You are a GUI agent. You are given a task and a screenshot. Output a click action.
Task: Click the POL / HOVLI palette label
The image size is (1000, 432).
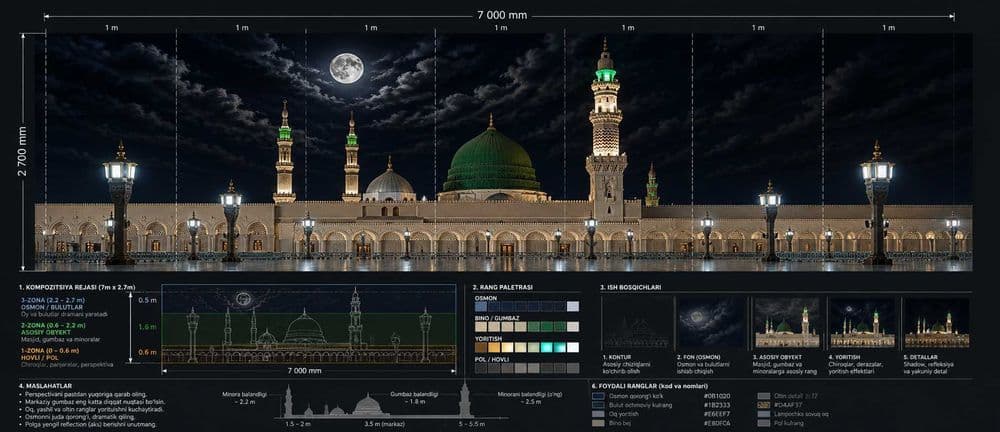coord(494,359)
